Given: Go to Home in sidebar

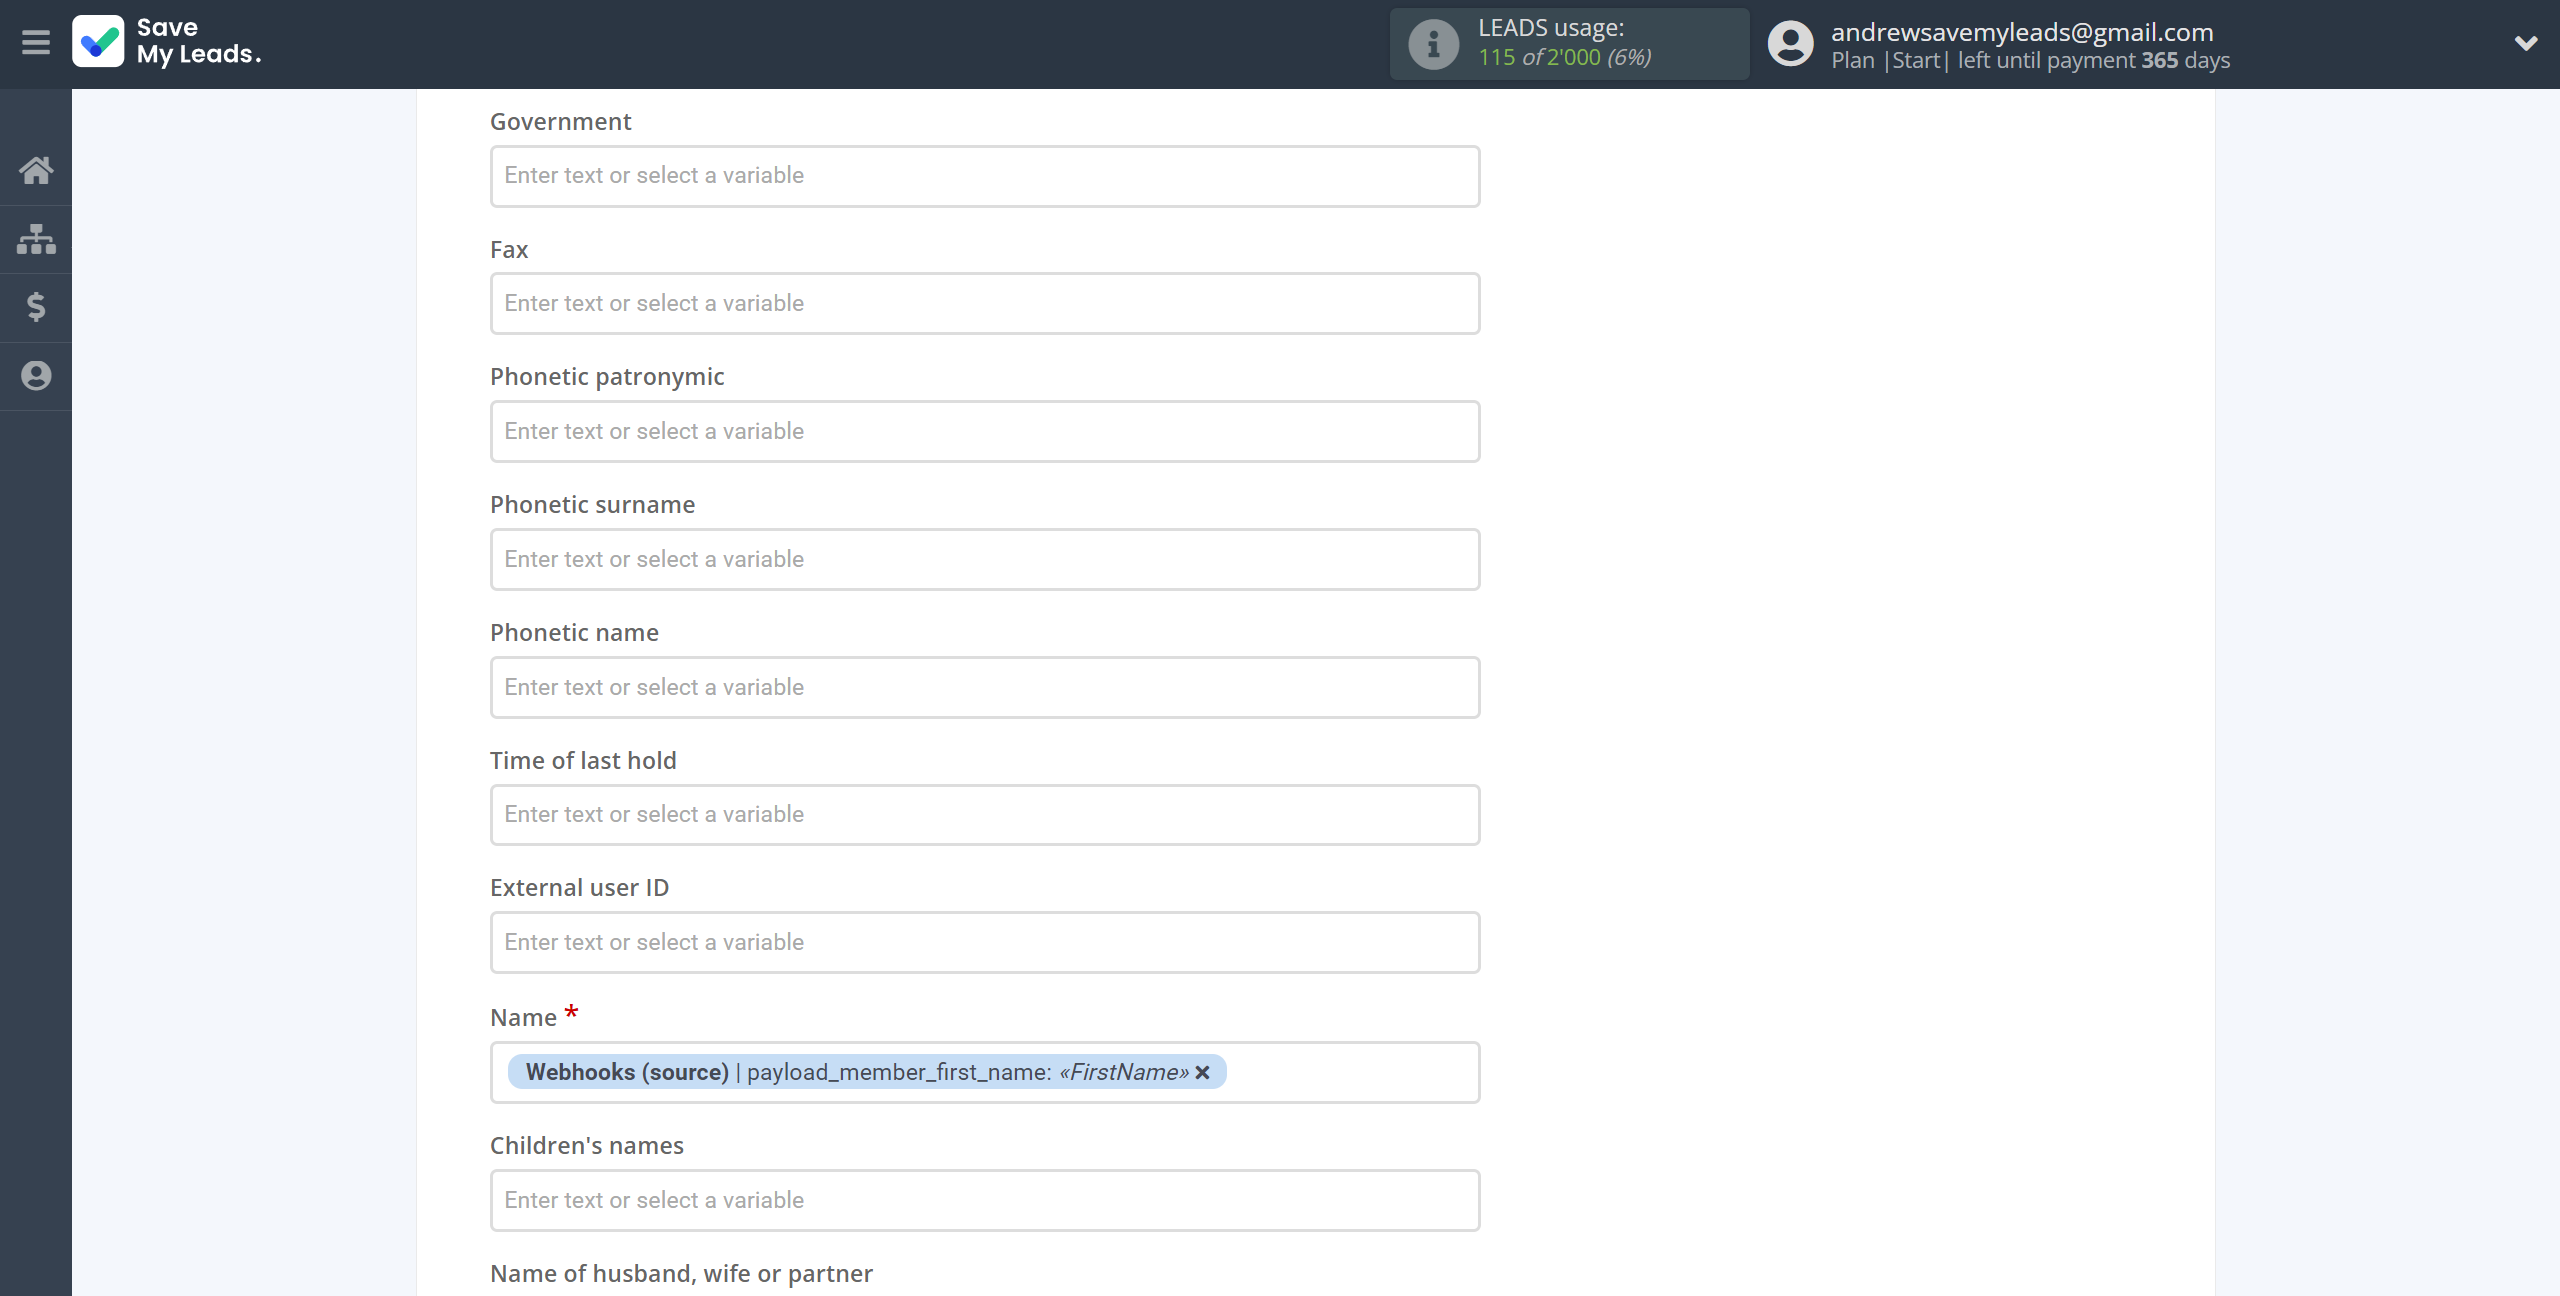Looking at the screenshot, I should tap(36, 170).
